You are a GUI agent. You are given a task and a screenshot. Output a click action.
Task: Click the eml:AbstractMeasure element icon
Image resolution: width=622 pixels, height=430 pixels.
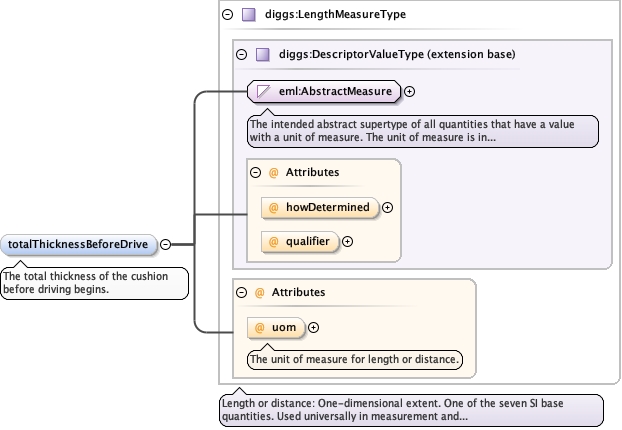(x=265, y=92)
